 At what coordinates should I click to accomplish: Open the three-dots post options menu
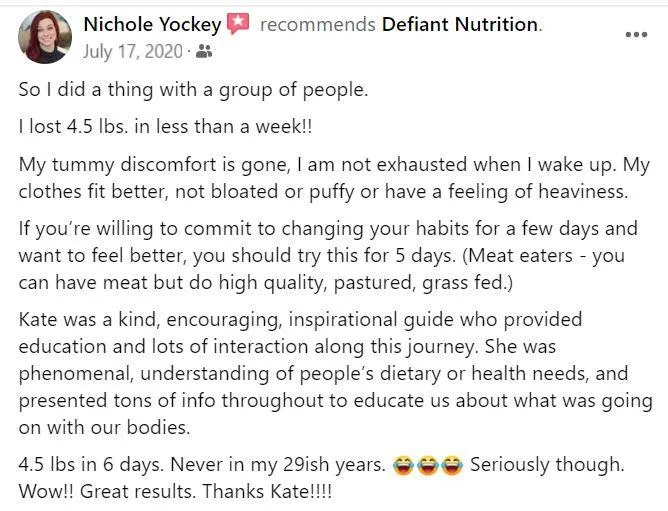[636, 35]
